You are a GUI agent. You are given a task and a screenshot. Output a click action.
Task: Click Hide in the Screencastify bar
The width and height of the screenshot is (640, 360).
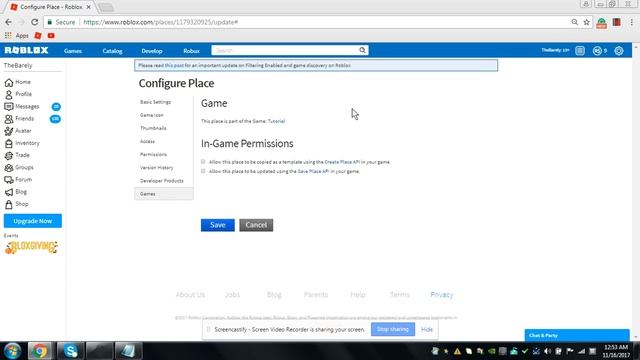pos(427,329)
